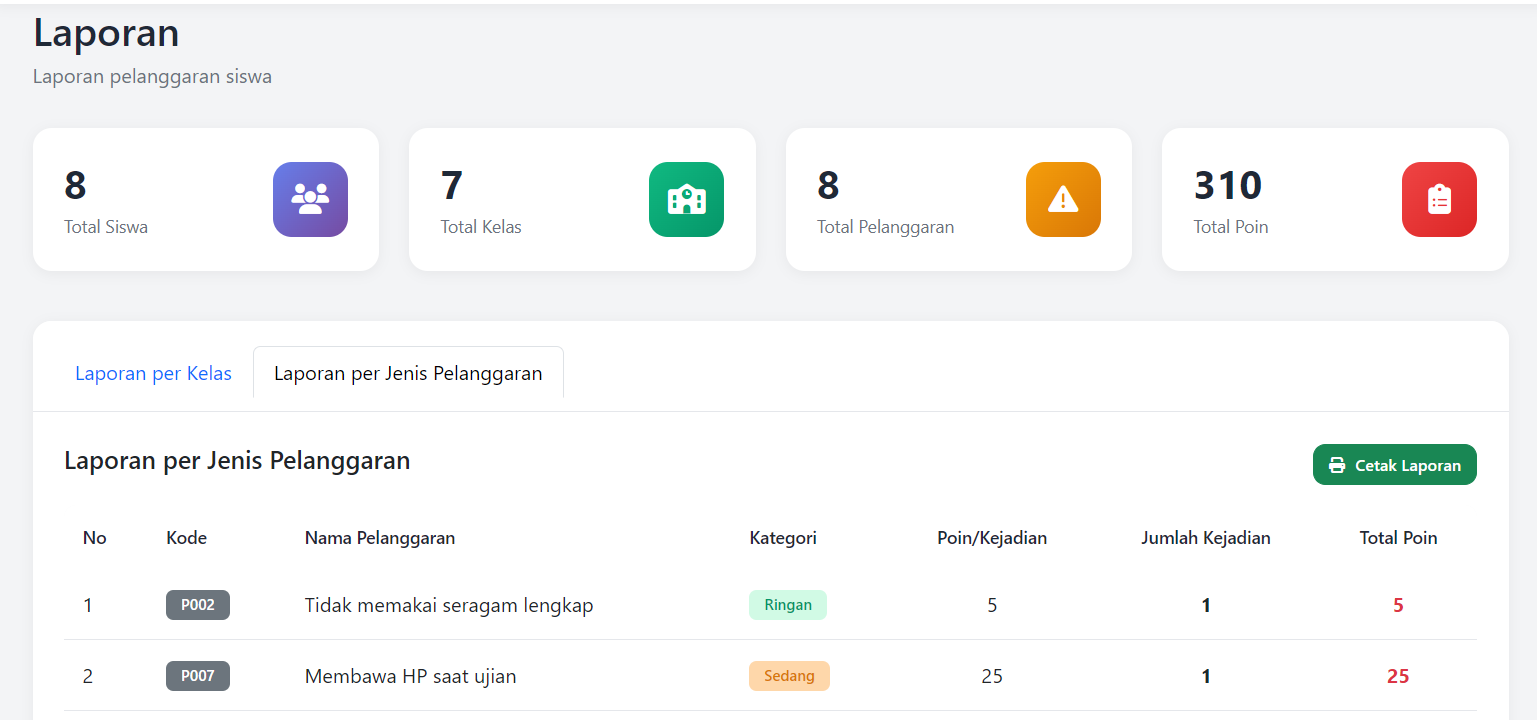The width and height of the screenshot is (1537, 720).
Task: Click the 8 value on Total Pelanggaran card
Action: coord(828,186)
